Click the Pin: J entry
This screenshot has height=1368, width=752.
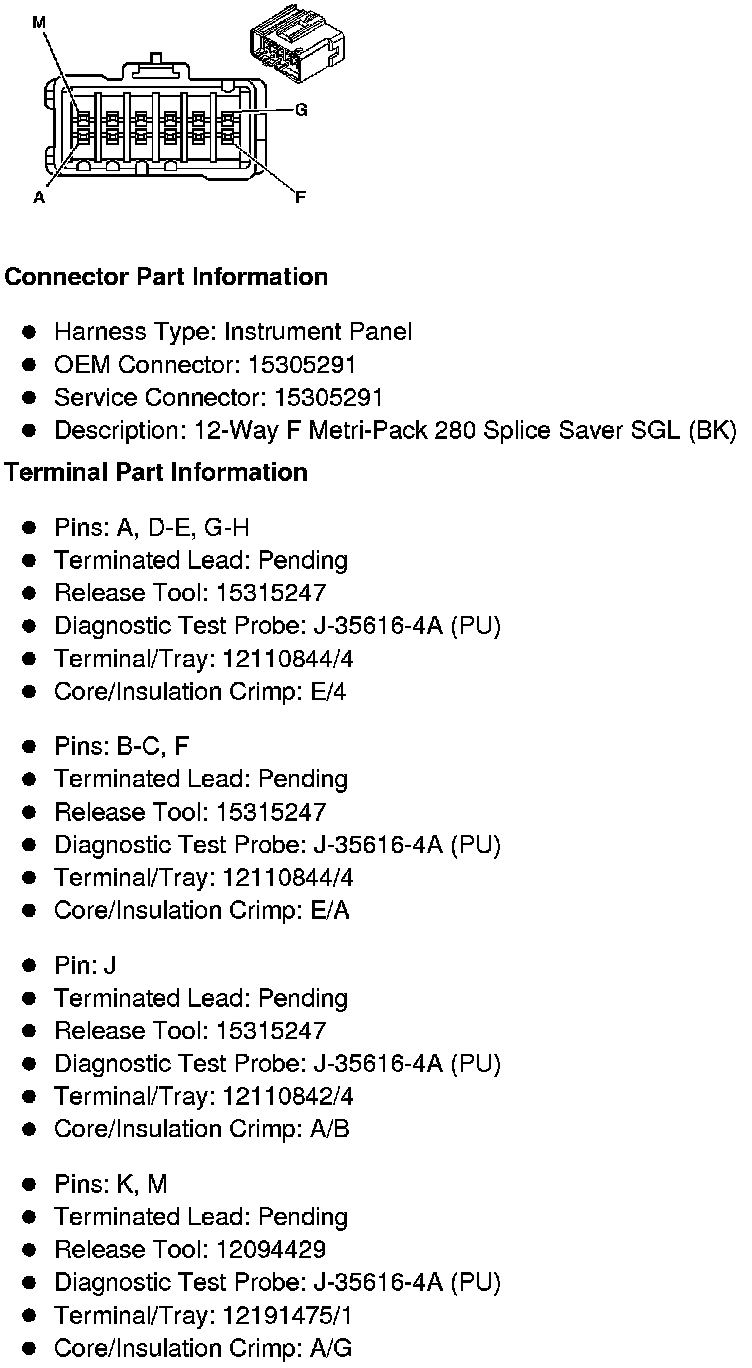(x=85, y=965)
